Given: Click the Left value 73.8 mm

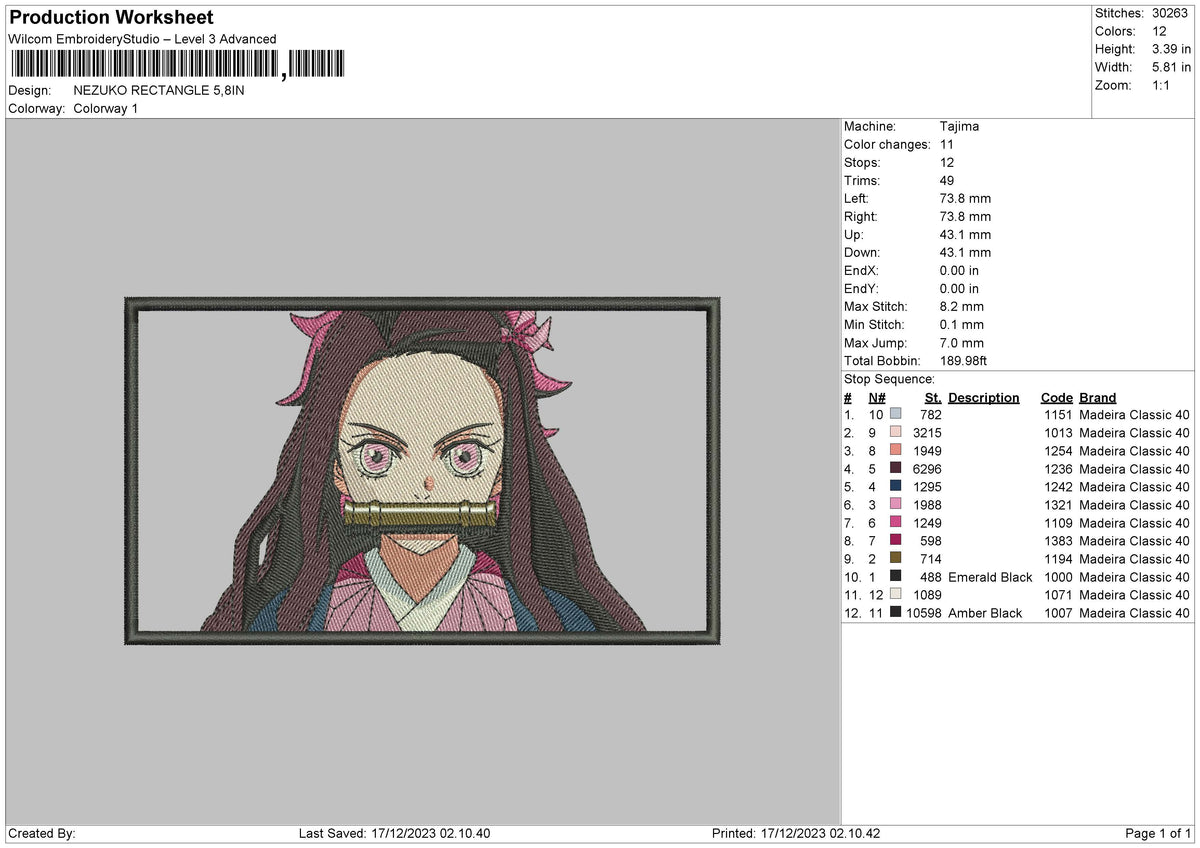Looking at the screenshot, I should 965,198.
